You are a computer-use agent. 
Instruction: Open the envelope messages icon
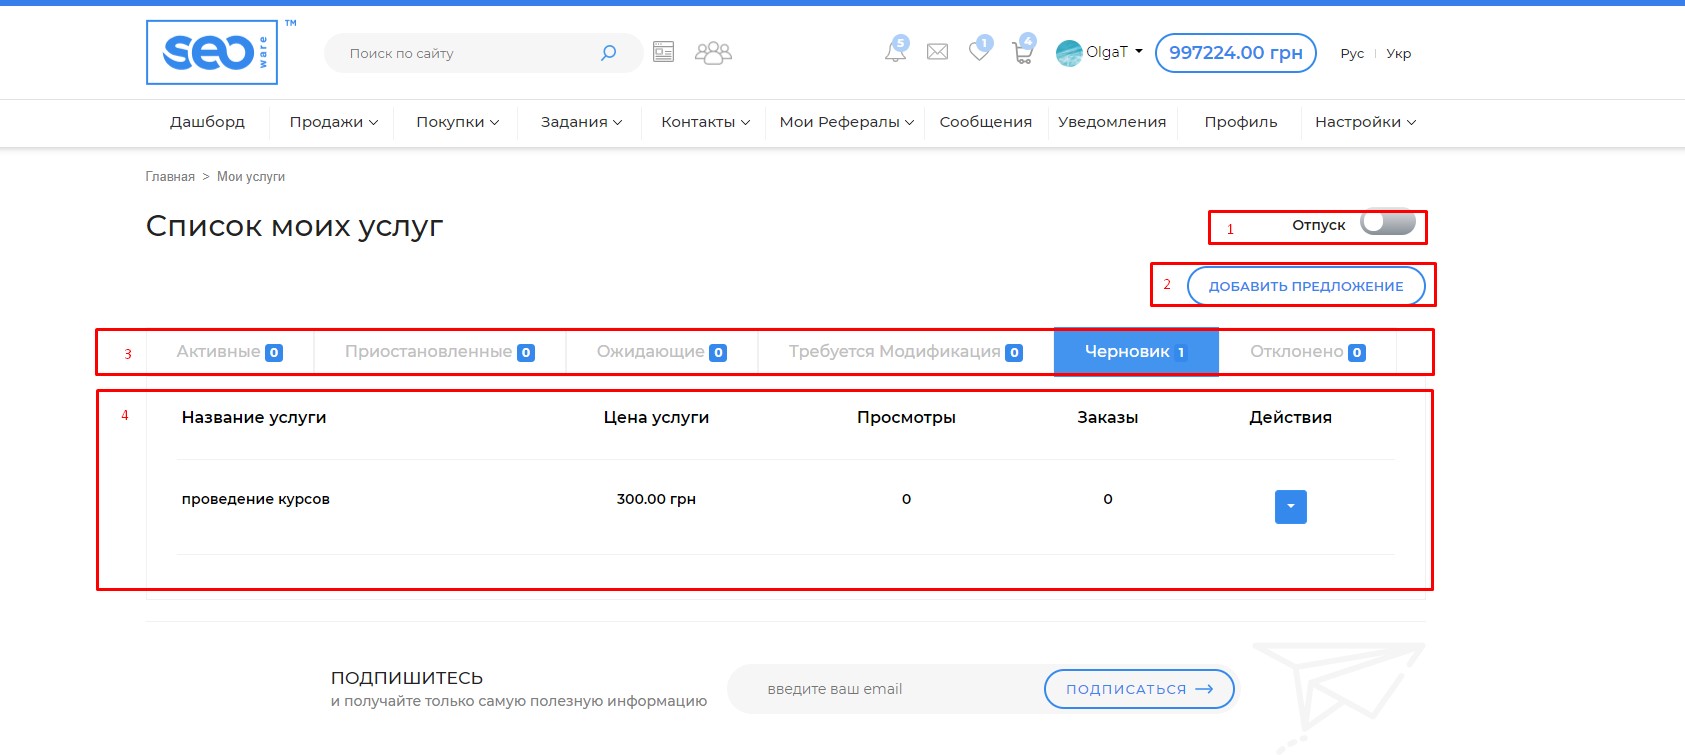pos(937,52)
